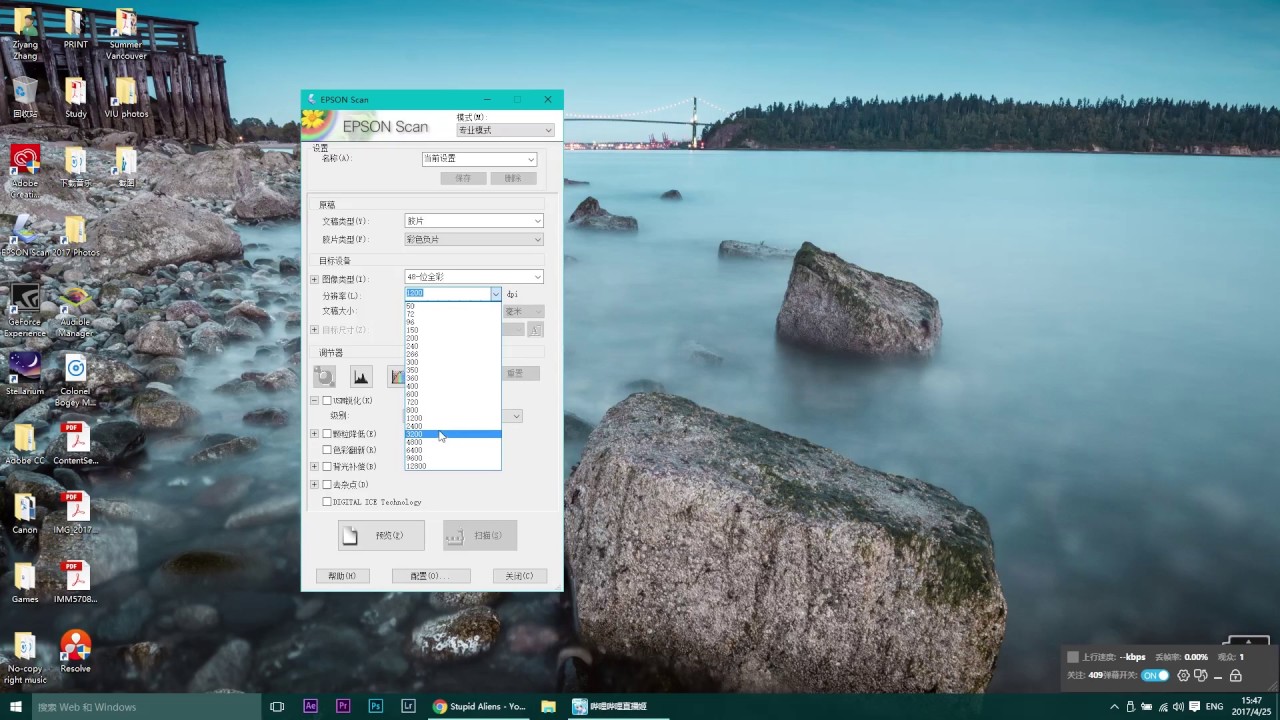Open the settings name dropdown
1280x720 pixels.
pos(479,159)
